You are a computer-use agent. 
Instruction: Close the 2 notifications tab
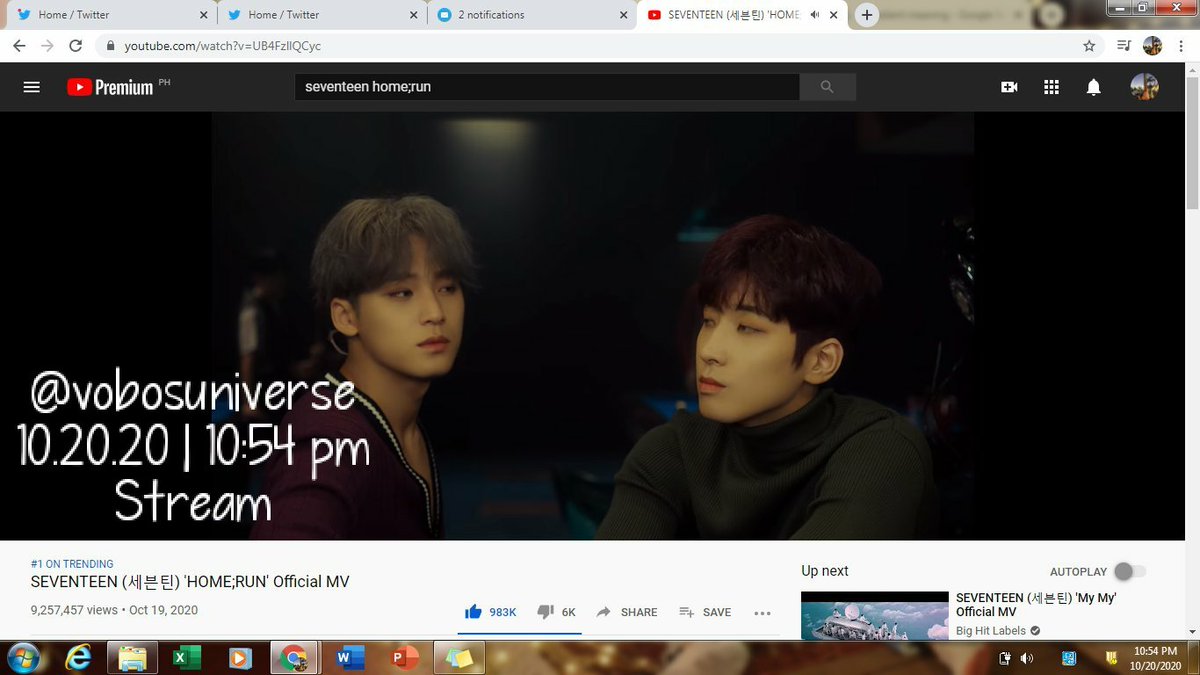click(x=623, y=15)
